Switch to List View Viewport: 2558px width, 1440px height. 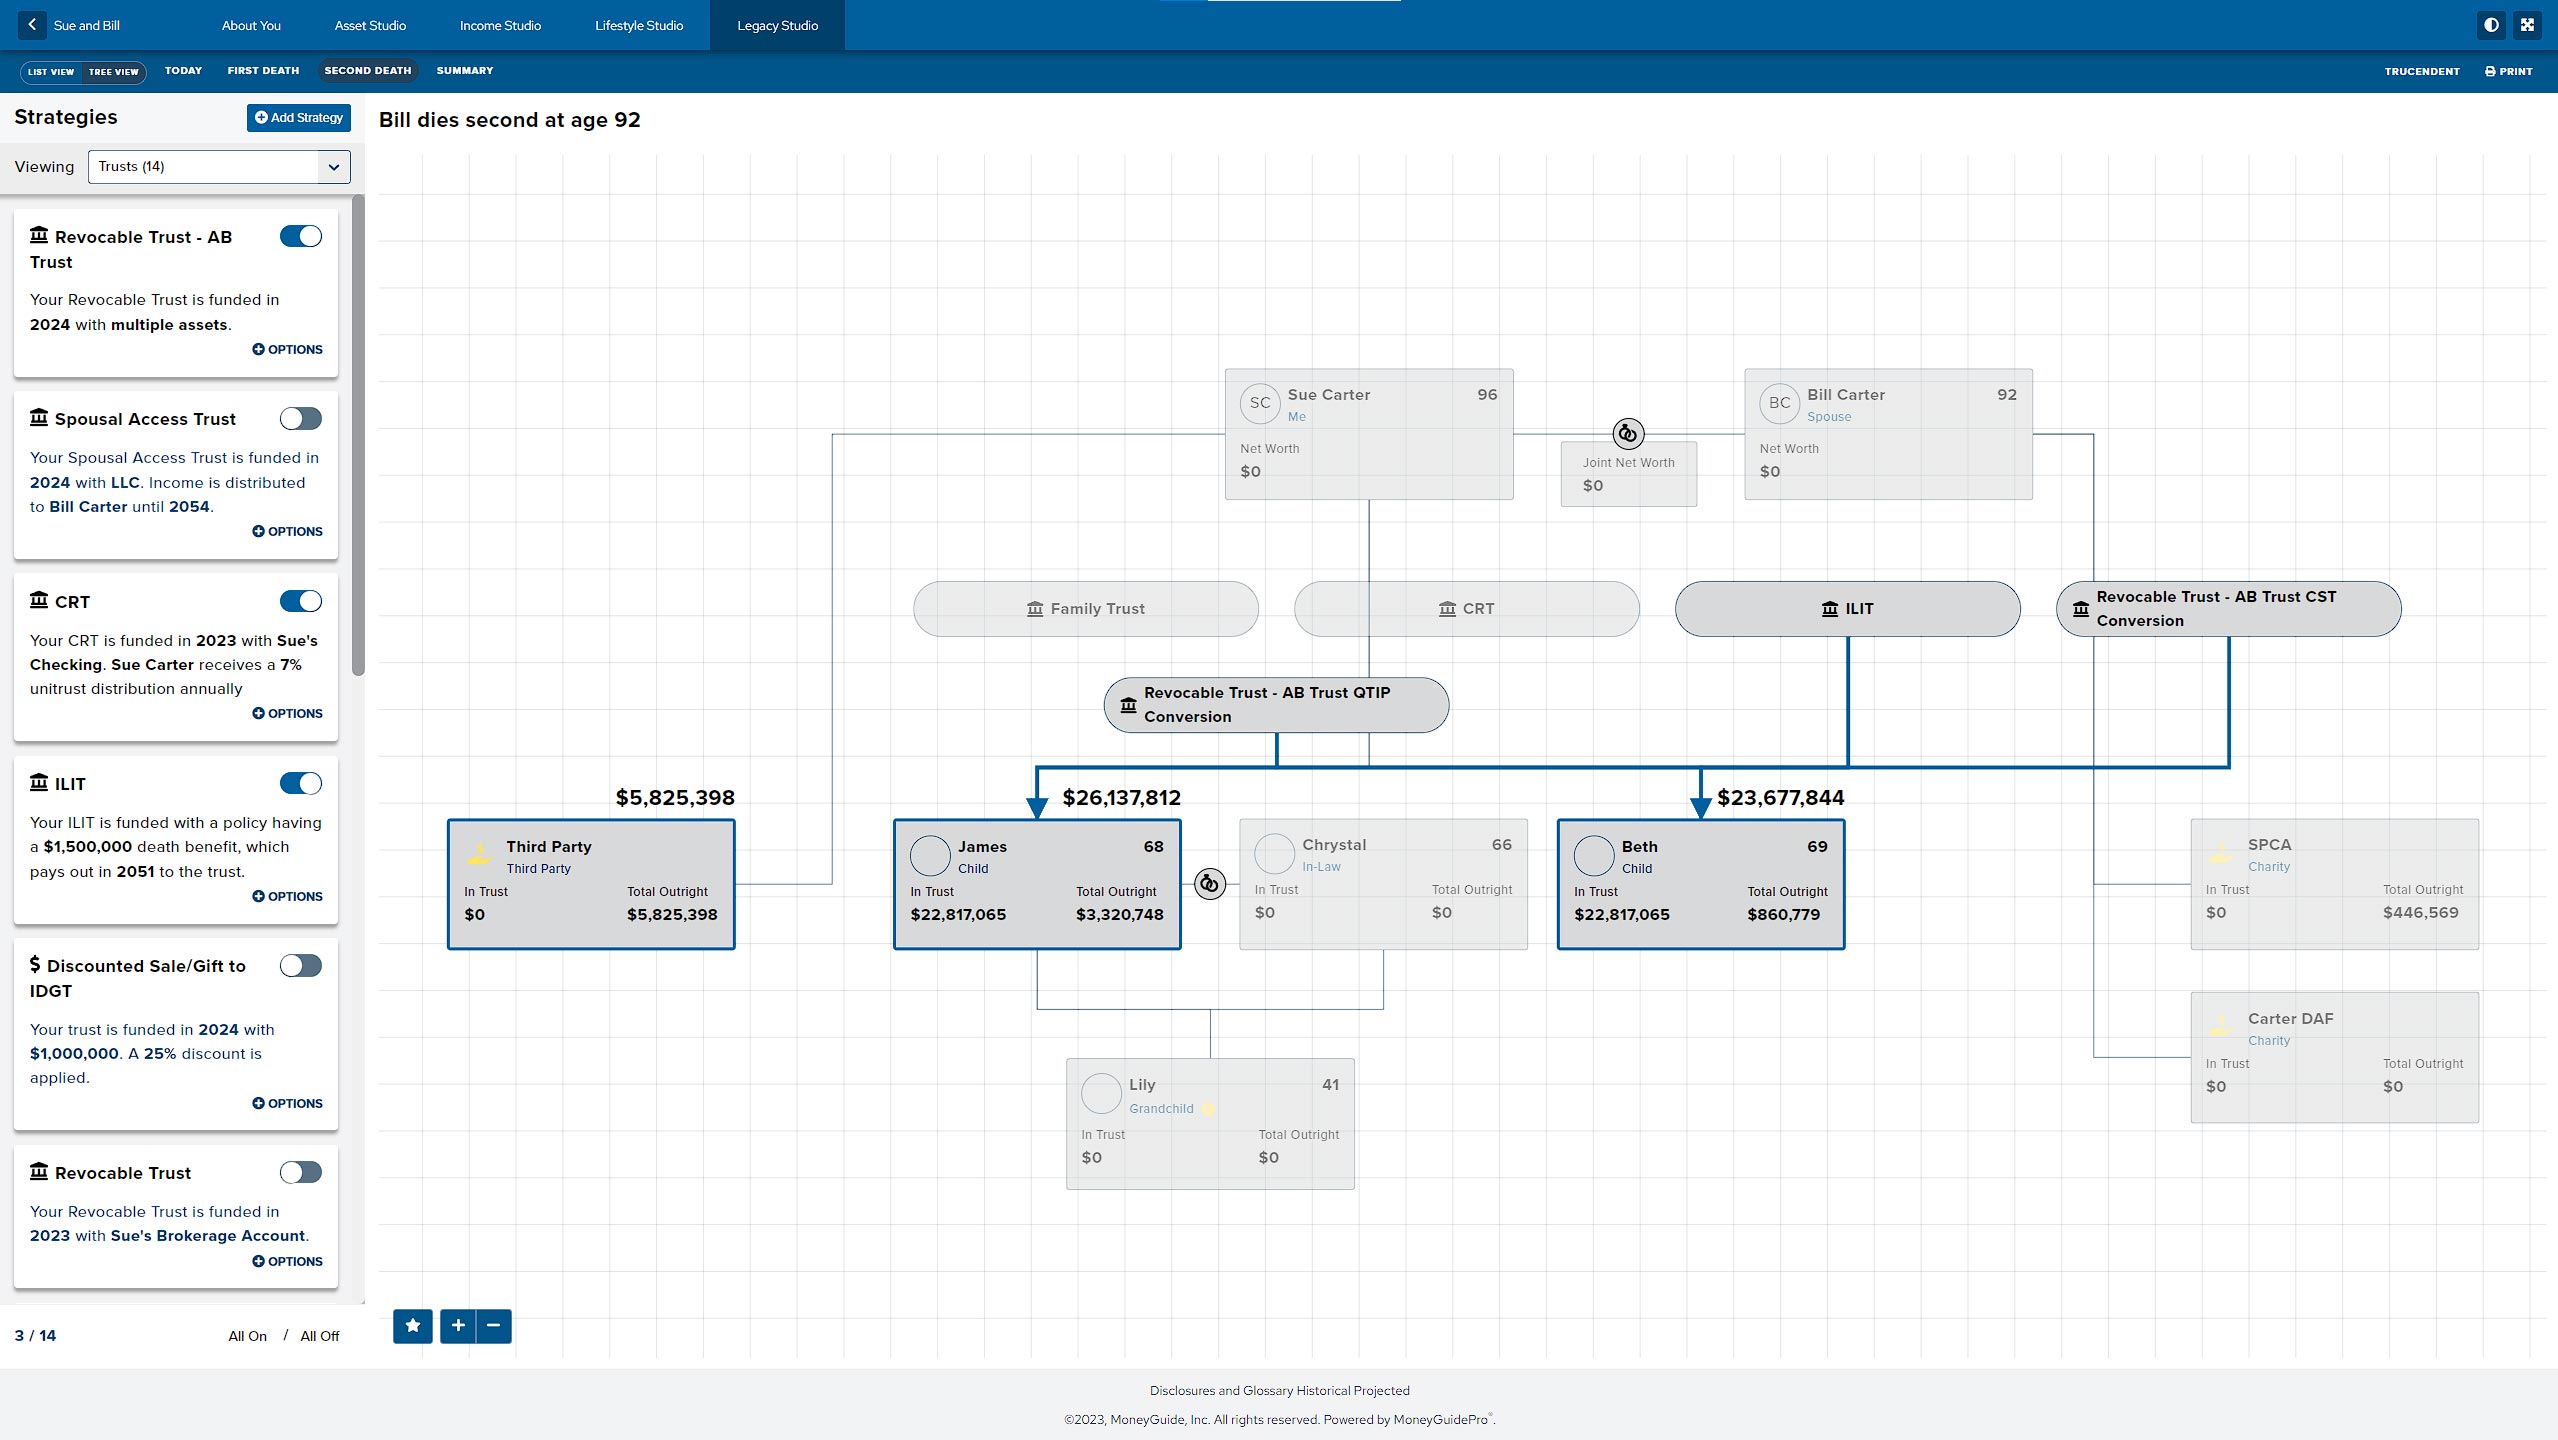(x=51, y=72)
